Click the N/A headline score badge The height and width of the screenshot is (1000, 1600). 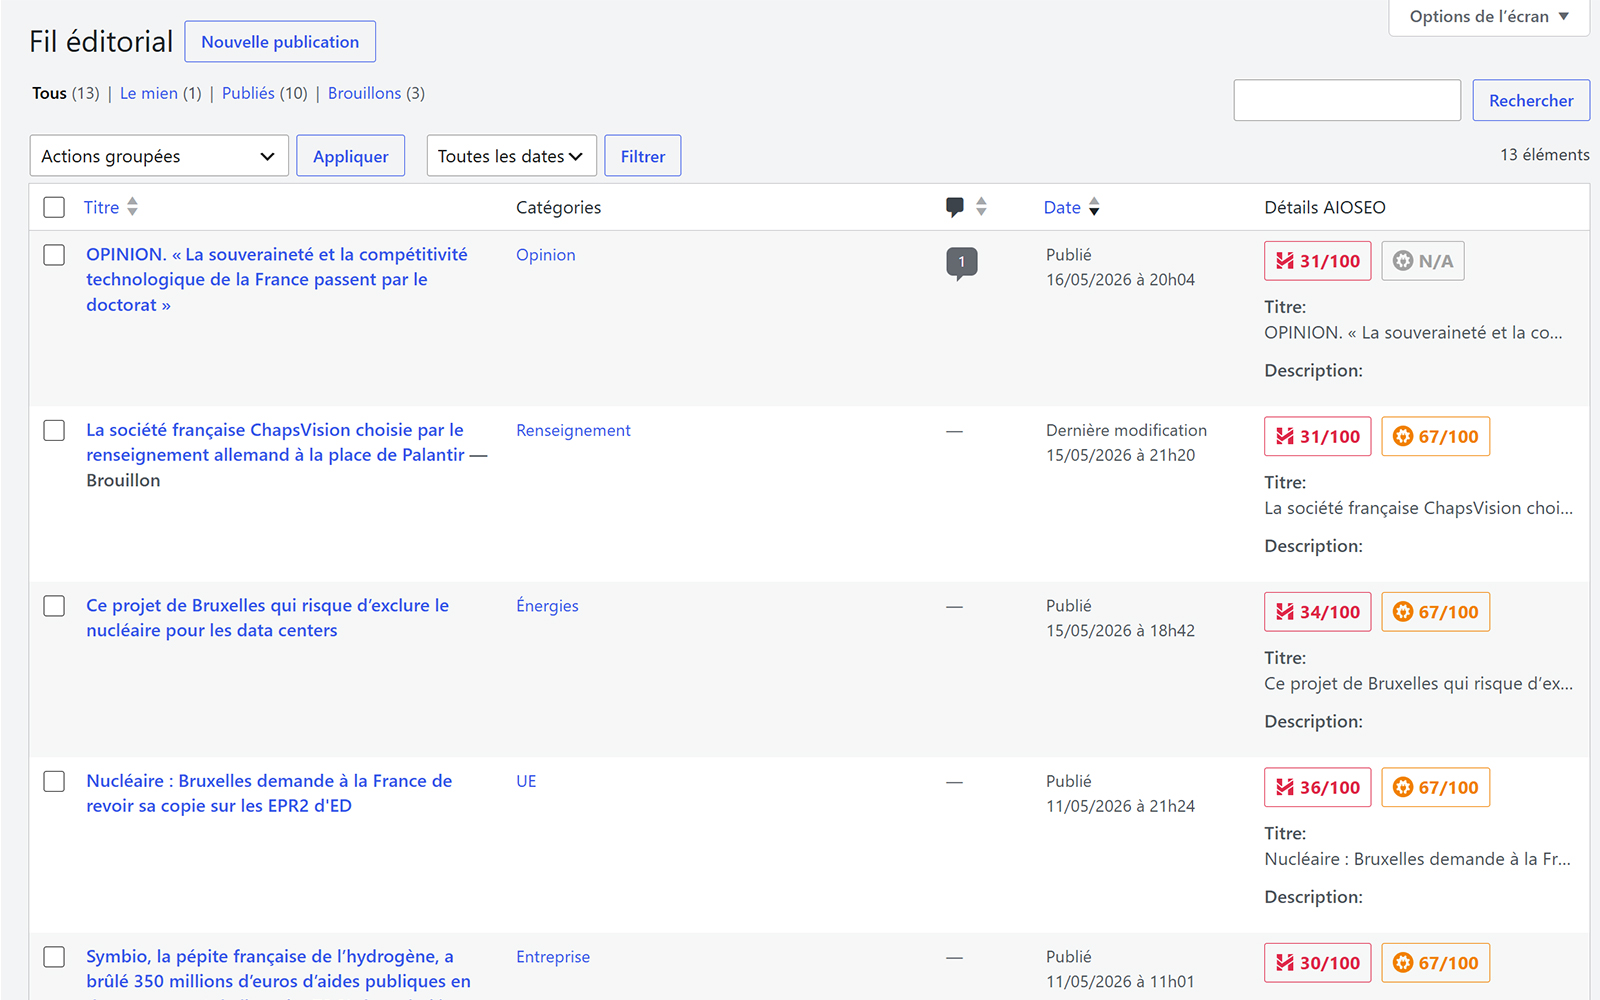1423,261
